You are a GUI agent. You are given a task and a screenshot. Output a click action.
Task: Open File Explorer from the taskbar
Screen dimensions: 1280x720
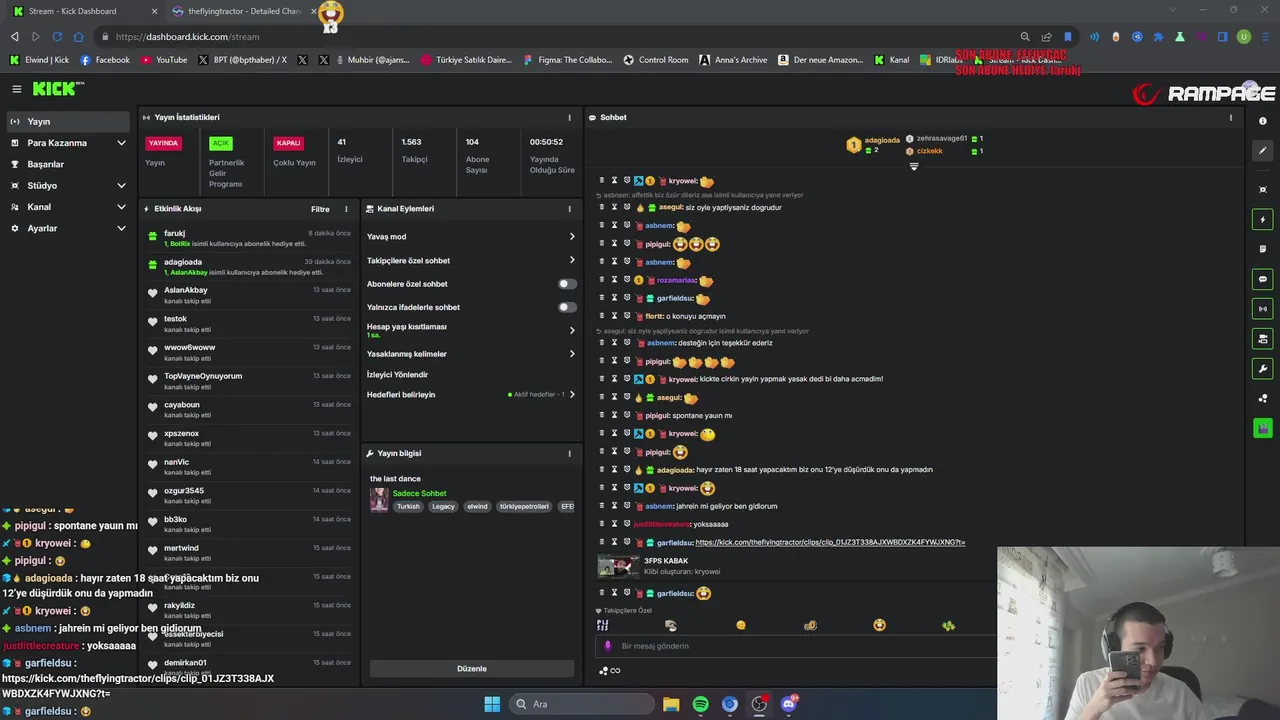pyautogui.click(x=671, y=704)
